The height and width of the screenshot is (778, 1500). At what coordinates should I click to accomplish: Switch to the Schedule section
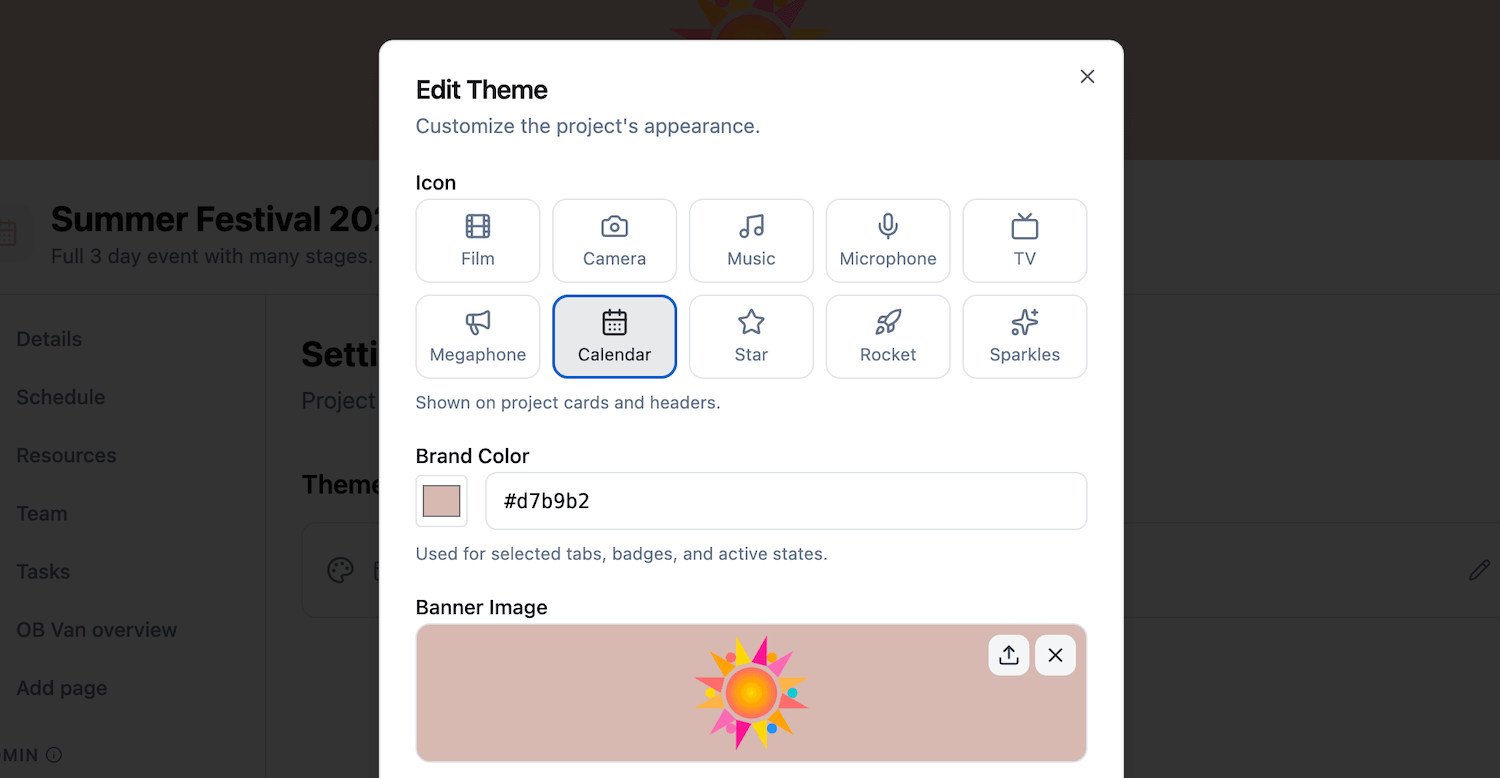tap(60, 397)
